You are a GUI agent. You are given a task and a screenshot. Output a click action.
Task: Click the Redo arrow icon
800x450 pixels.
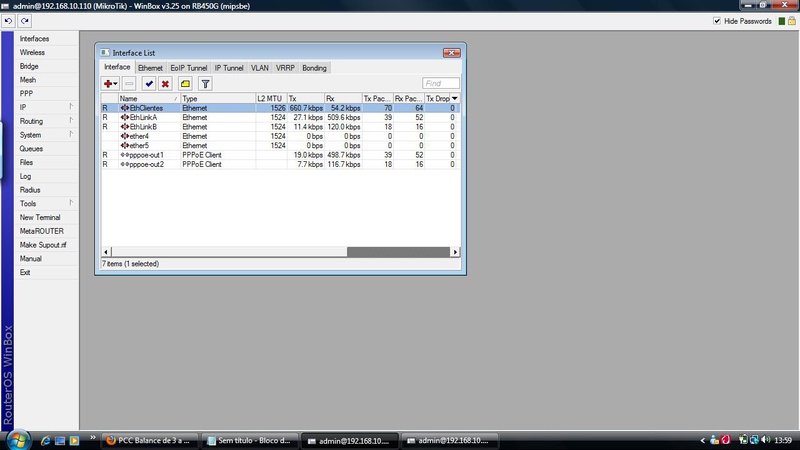click(24, 21)
